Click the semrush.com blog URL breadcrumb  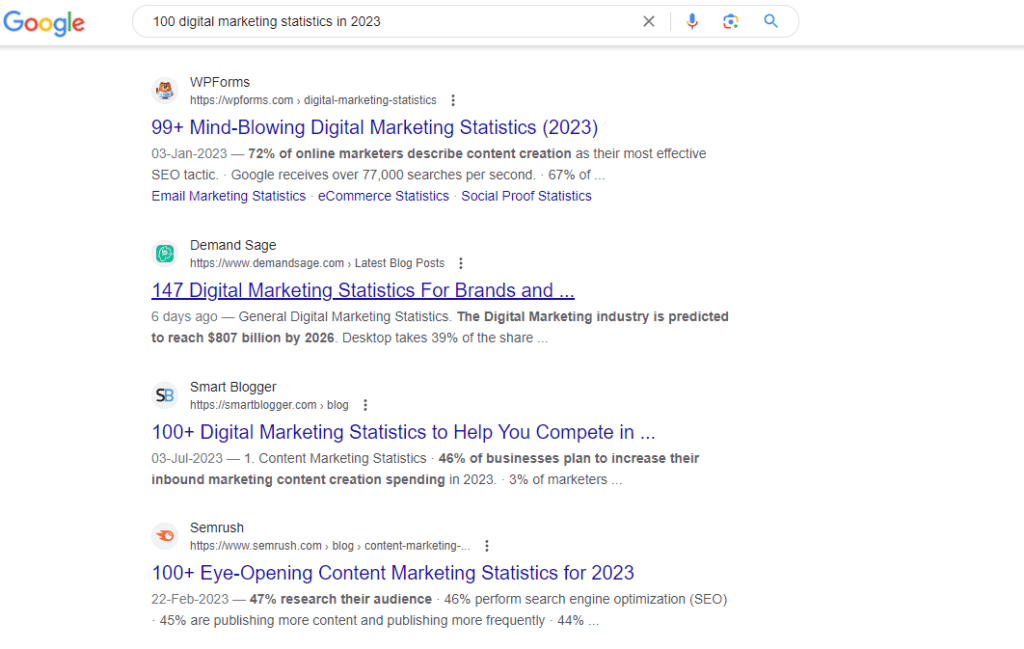(330, 546)
